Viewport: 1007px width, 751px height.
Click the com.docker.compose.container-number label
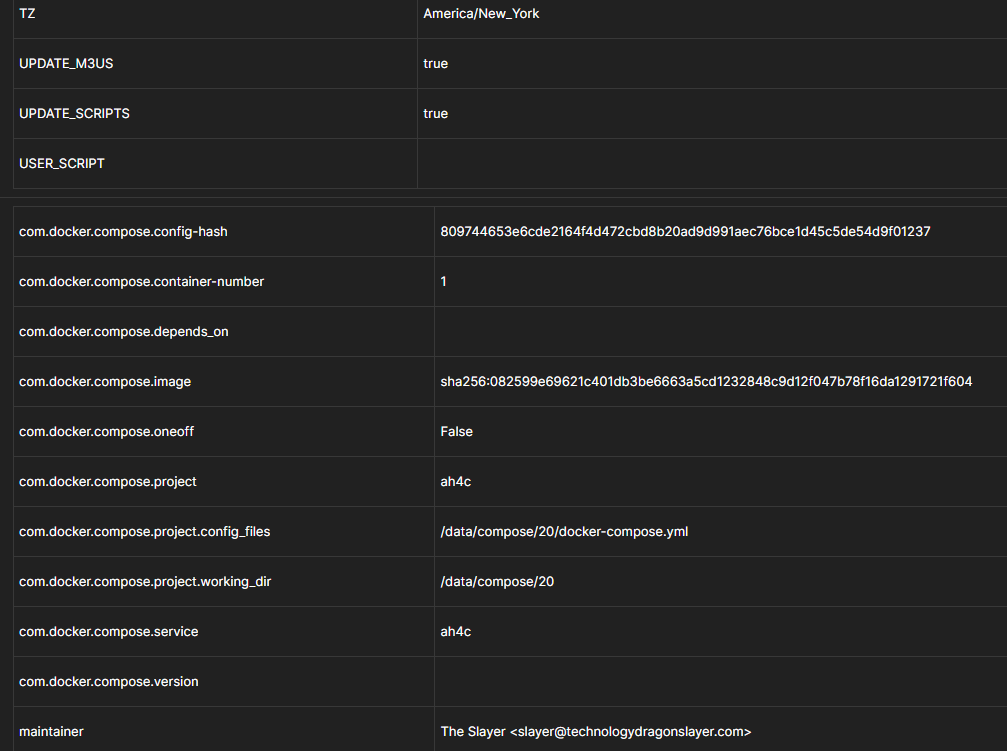141,282
